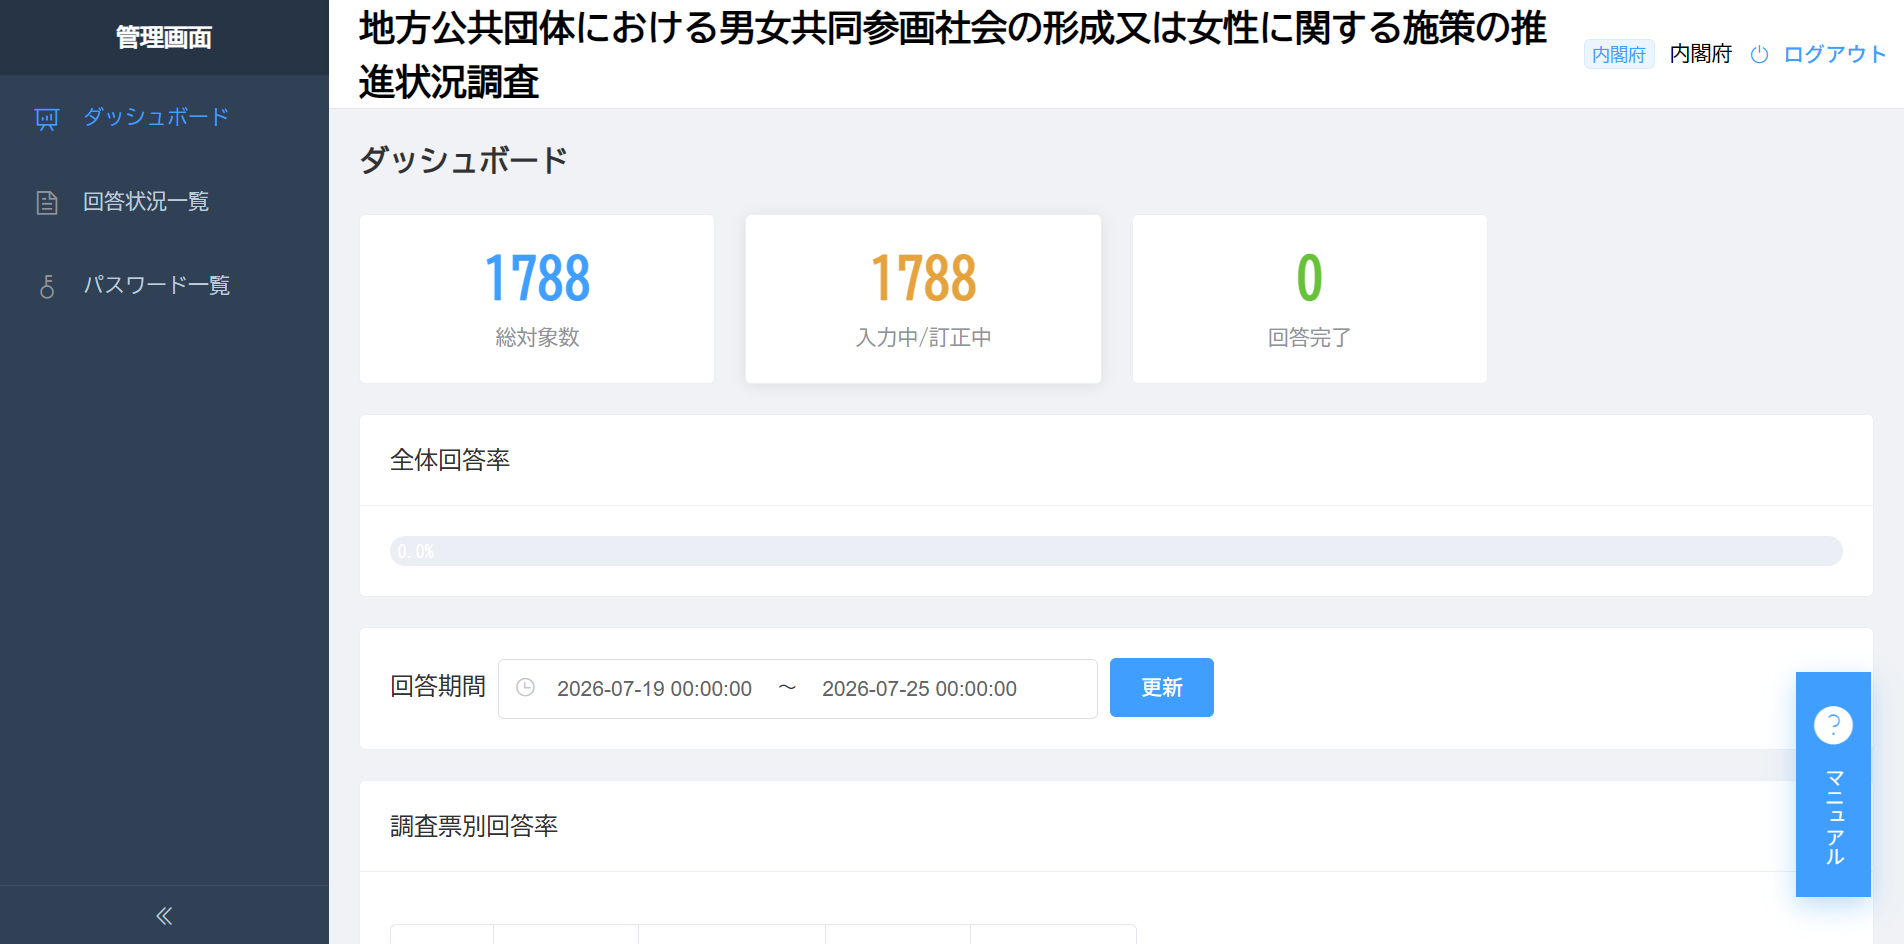Click the clock icon in date range field
This screenshot has height=944, width=1904.
[525, 688]
